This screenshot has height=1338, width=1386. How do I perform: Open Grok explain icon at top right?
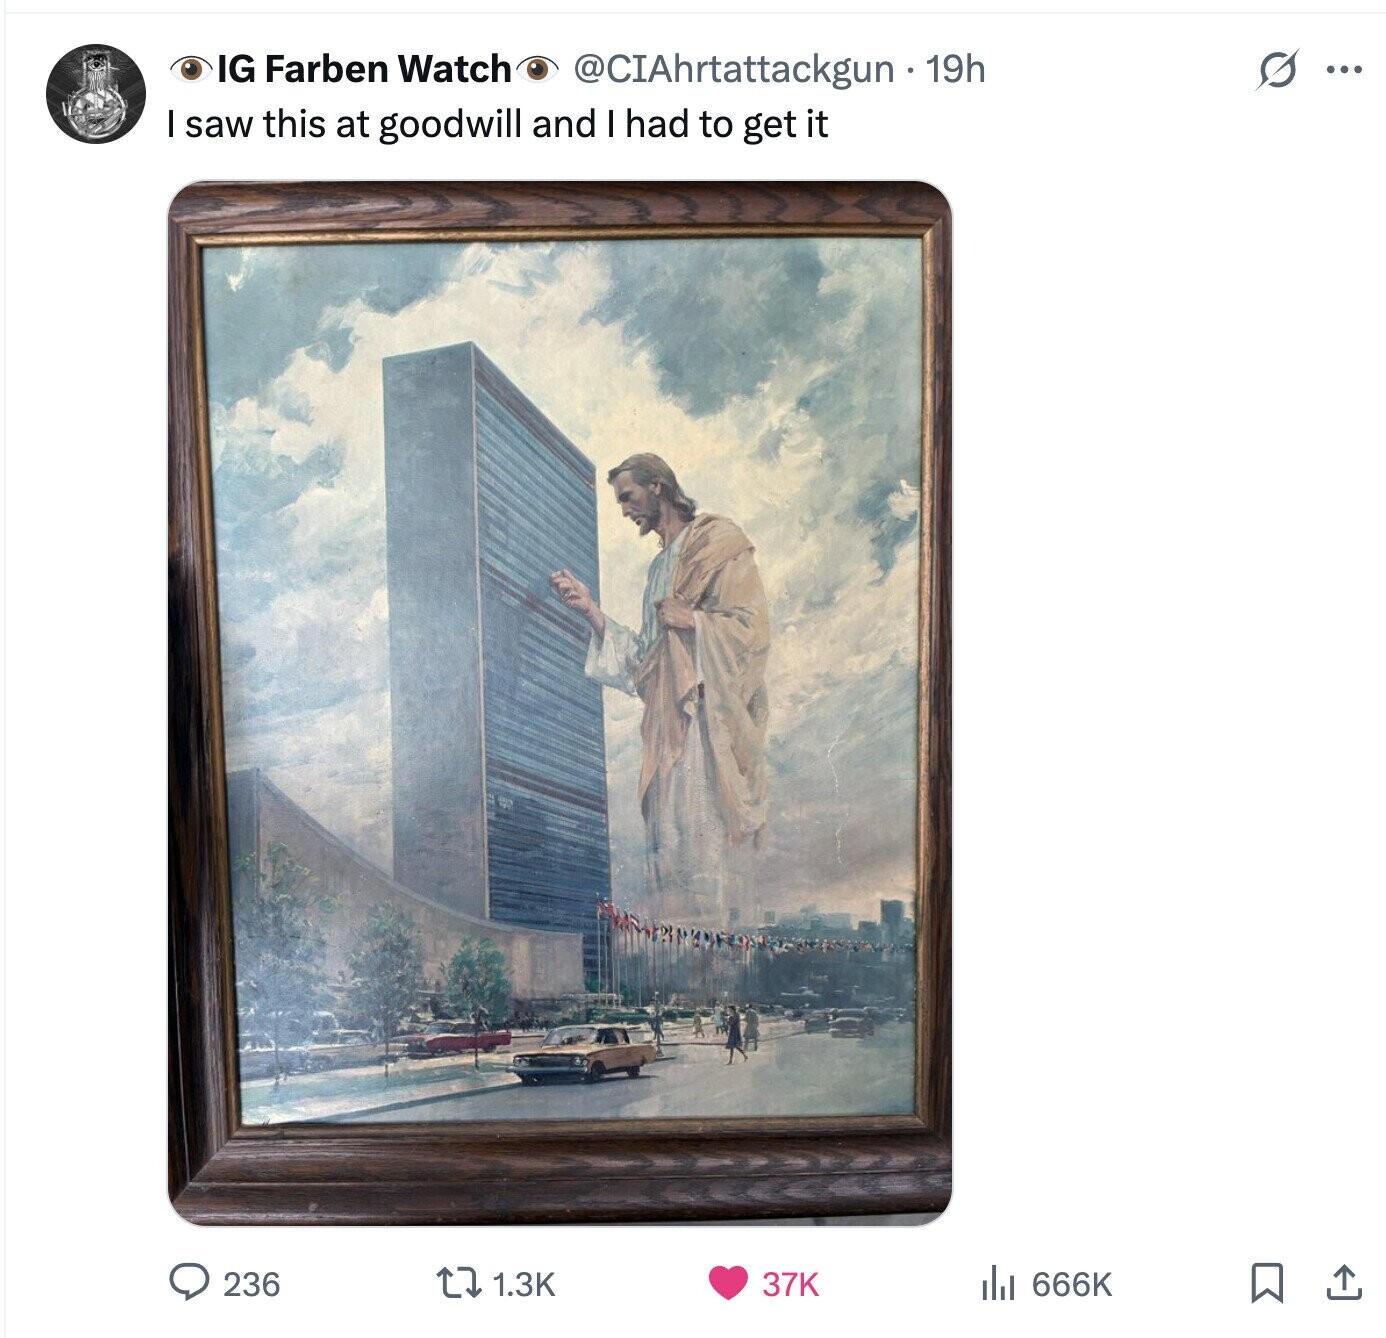[x=1278, y=70]
